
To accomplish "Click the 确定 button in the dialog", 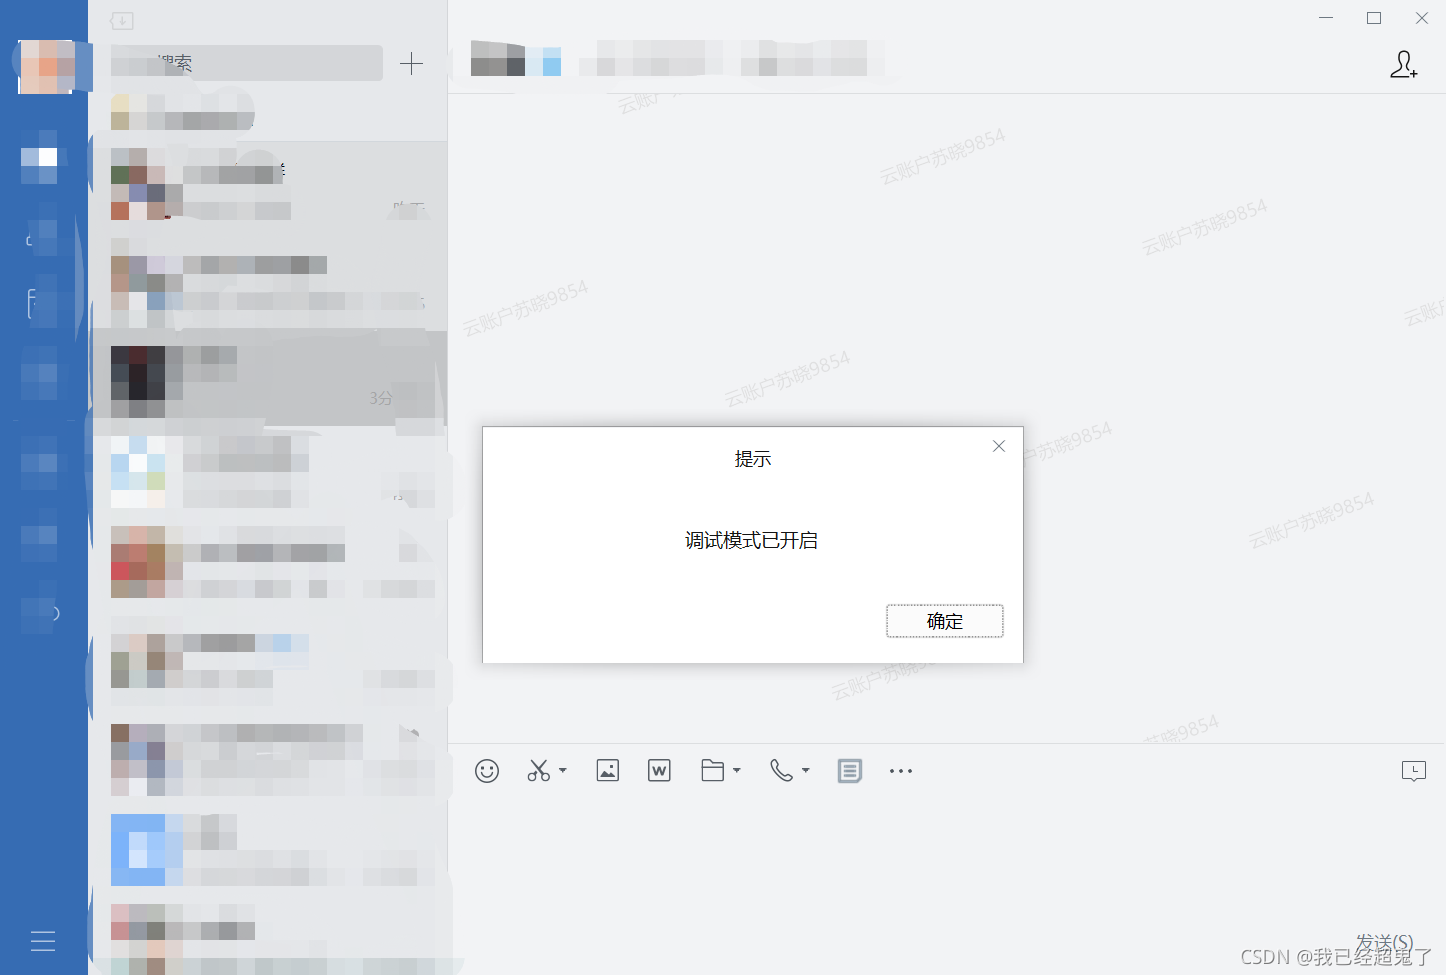I will [944, 621].
